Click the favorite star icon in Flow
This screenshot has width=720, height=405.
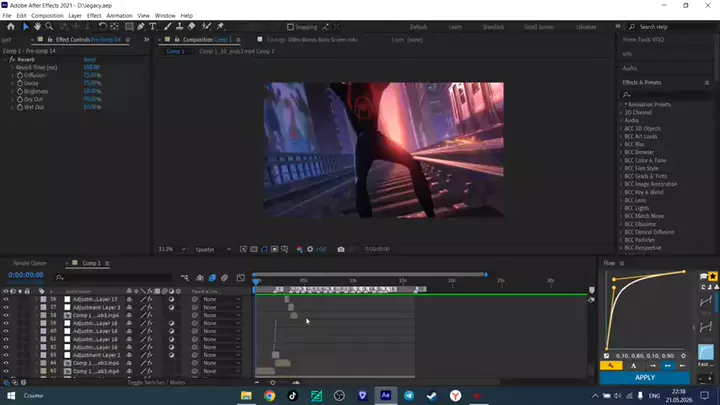pos(713,276)
